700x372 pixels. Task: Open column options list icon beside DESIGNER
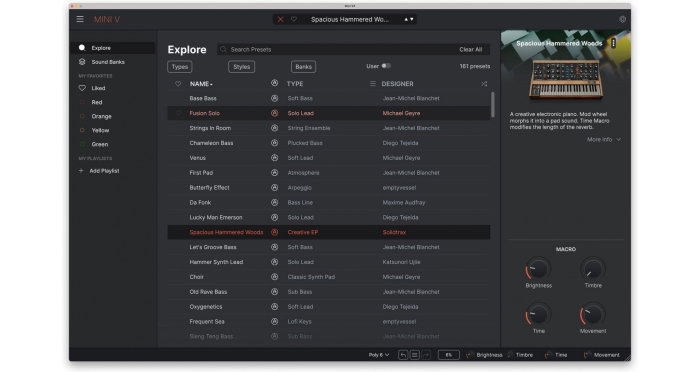(372, 84)
